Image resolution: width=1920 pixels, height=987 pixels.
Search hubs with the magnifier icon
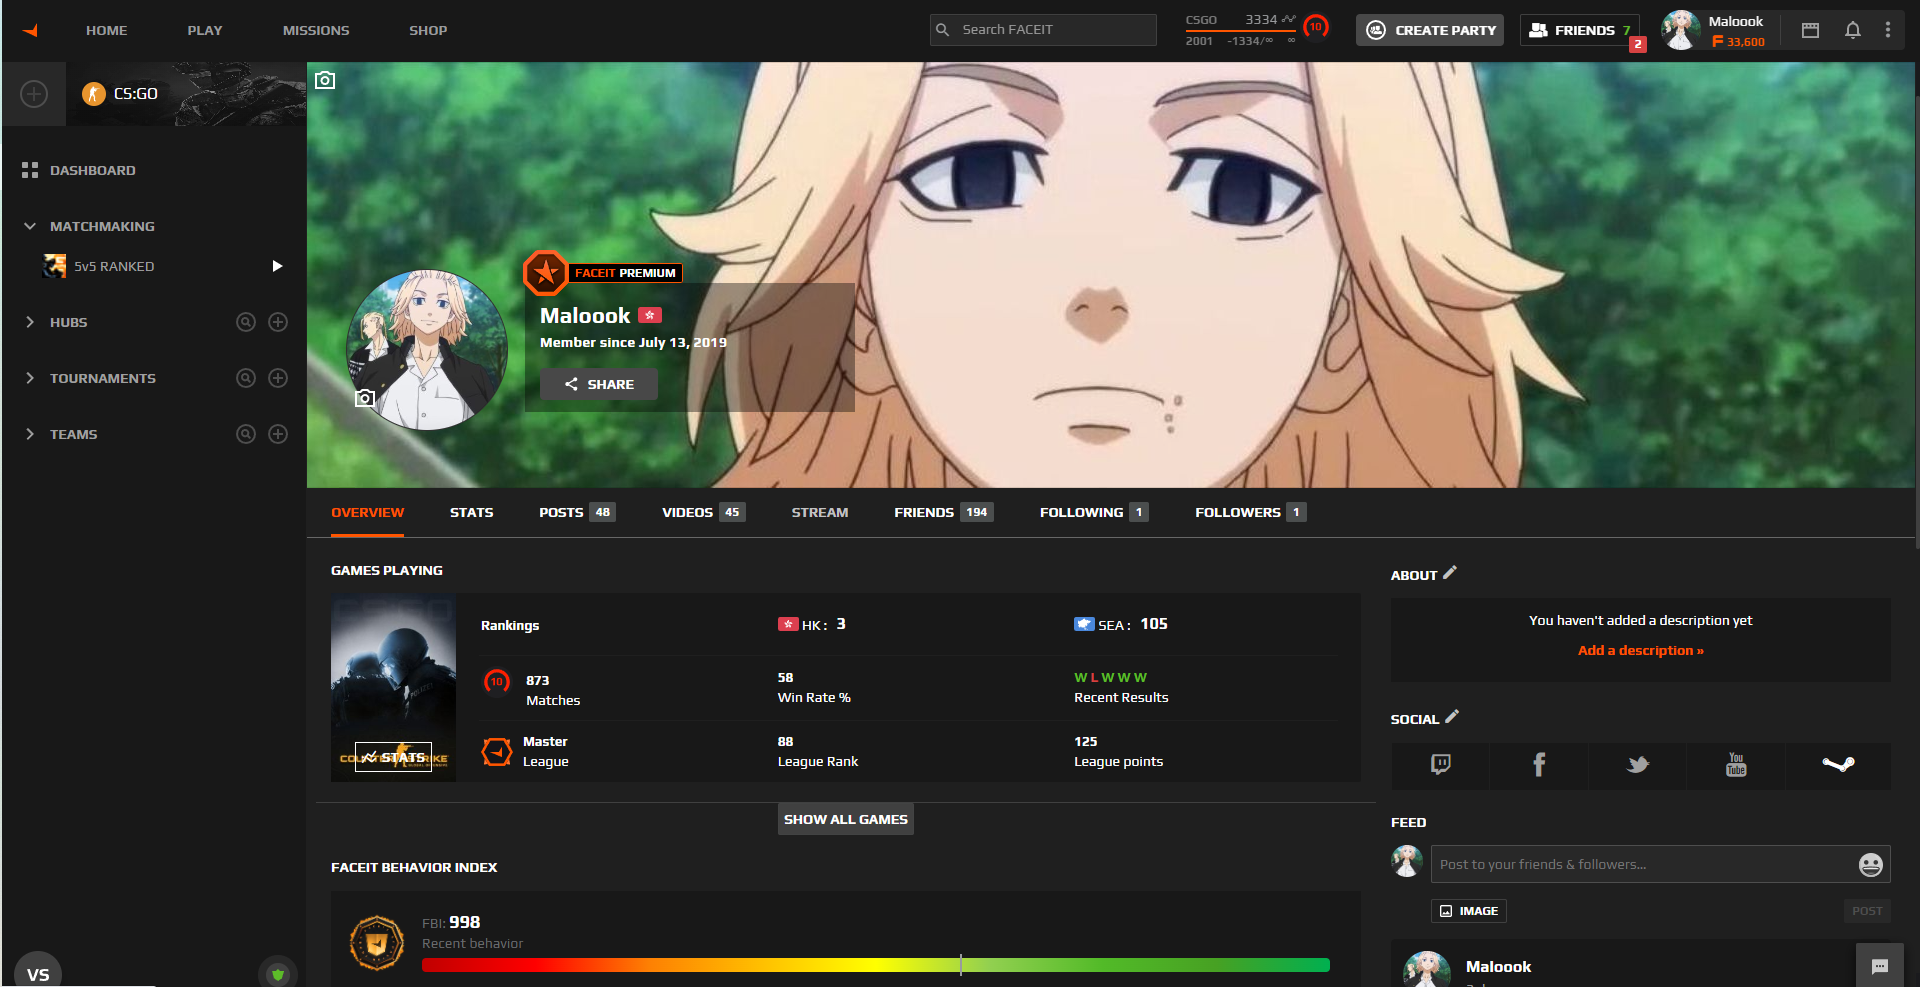pos(246,322)
